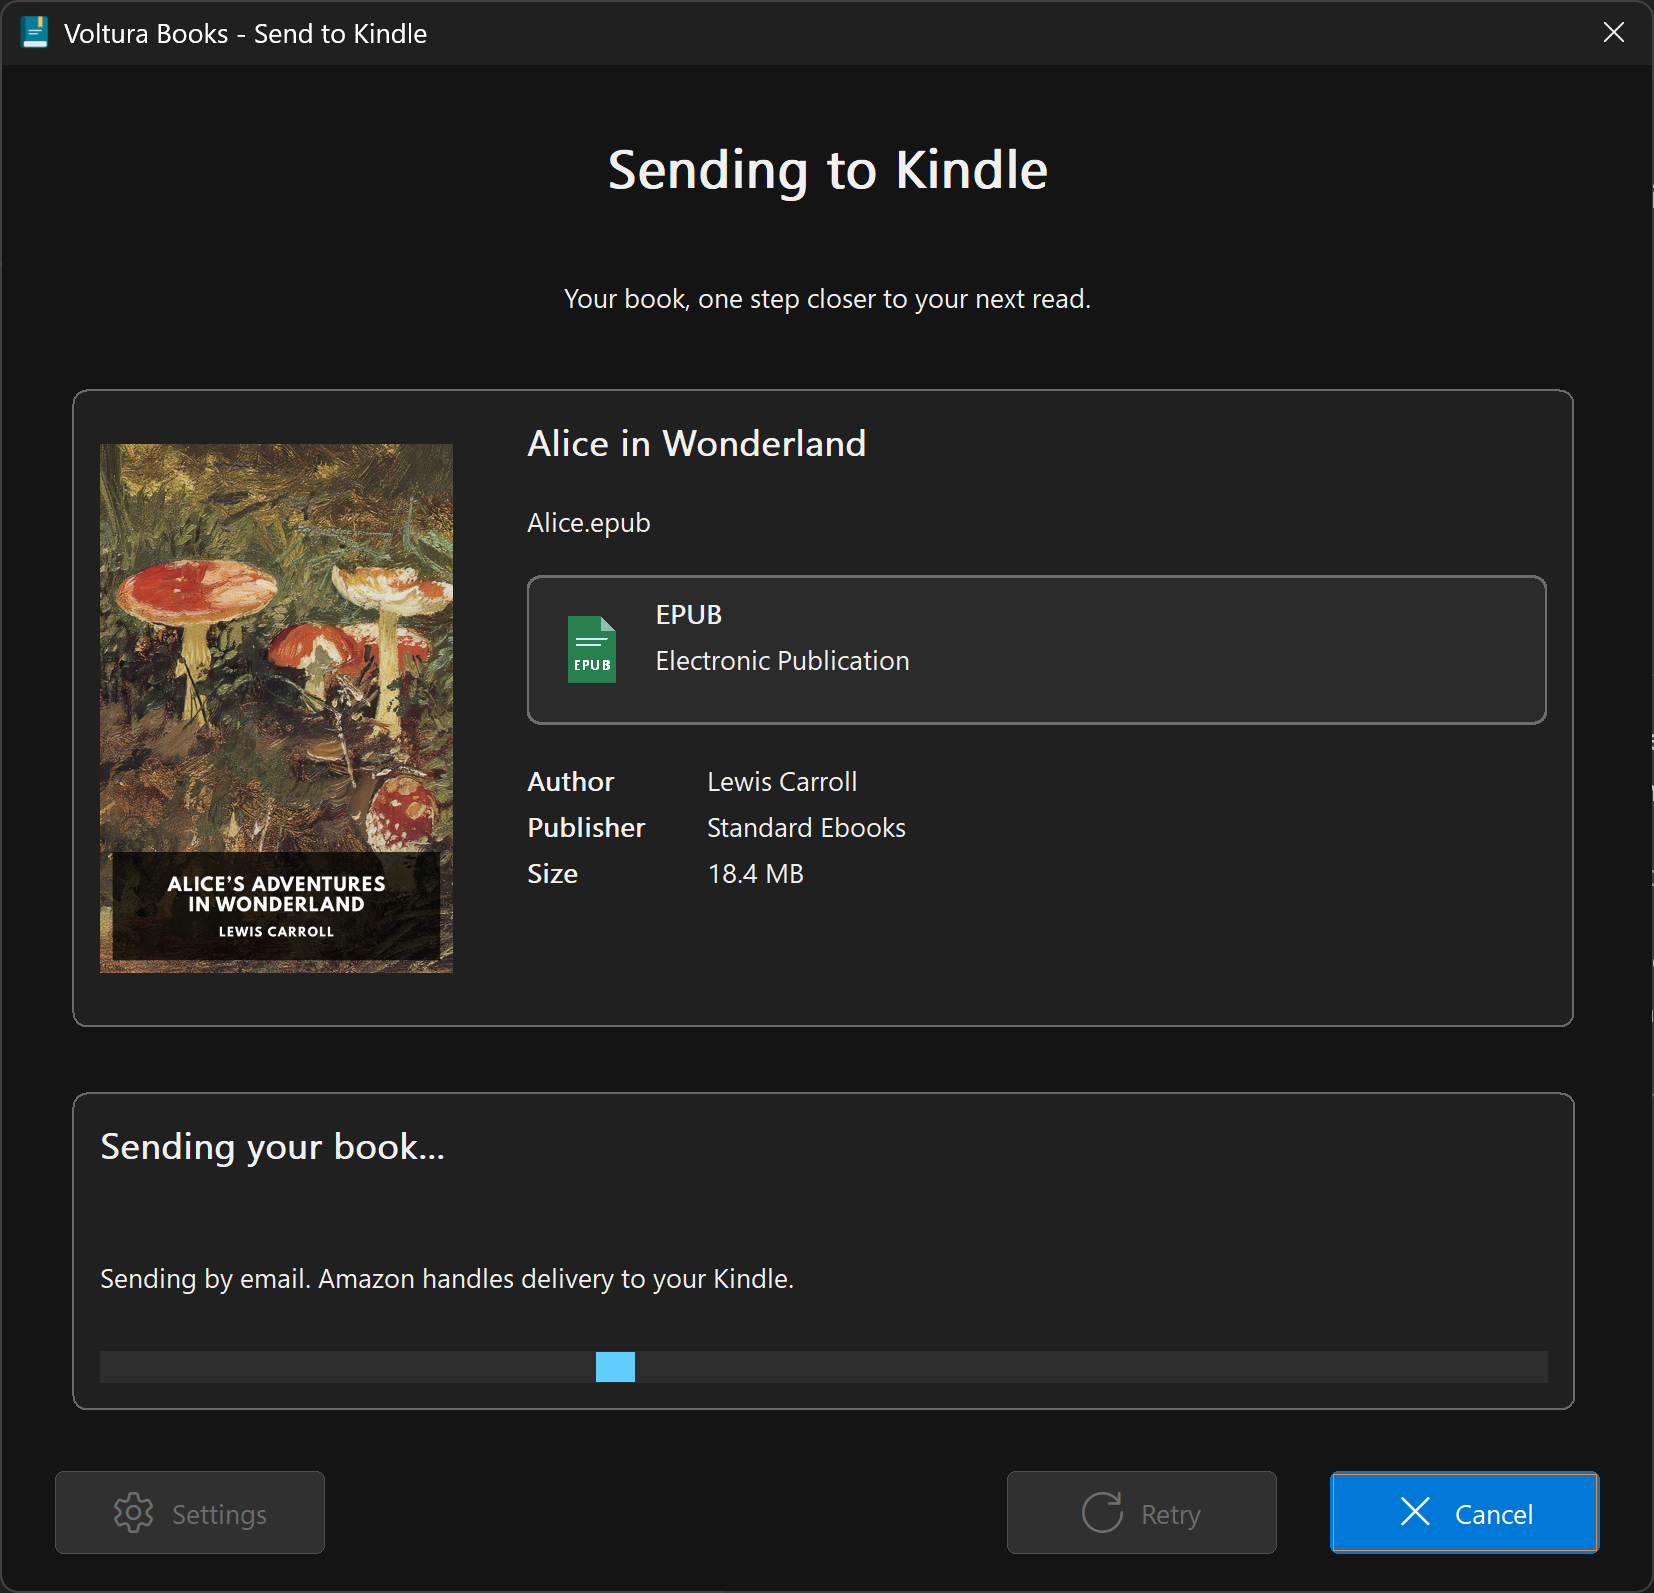Click the 'Size' field label
1654x1593 pixels.
[x=552, y=874]
